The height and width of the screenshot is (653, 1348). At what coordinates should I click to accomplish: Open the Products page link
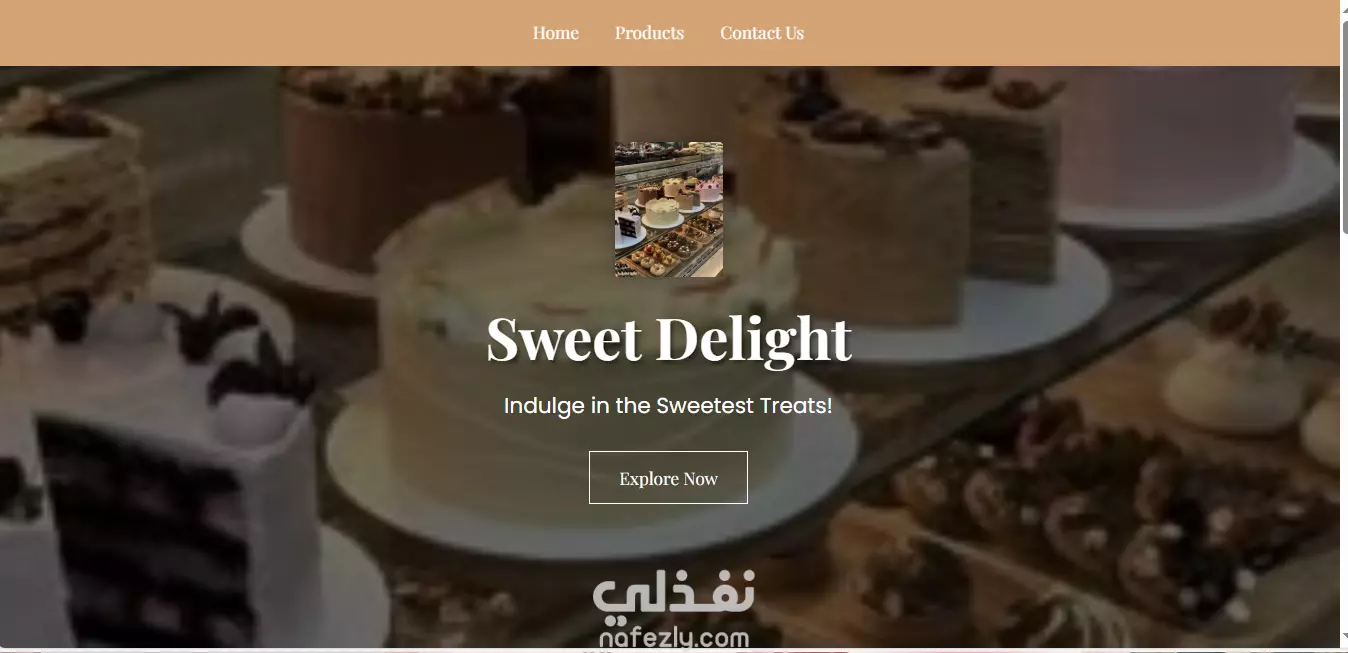[x=649, y=33]
